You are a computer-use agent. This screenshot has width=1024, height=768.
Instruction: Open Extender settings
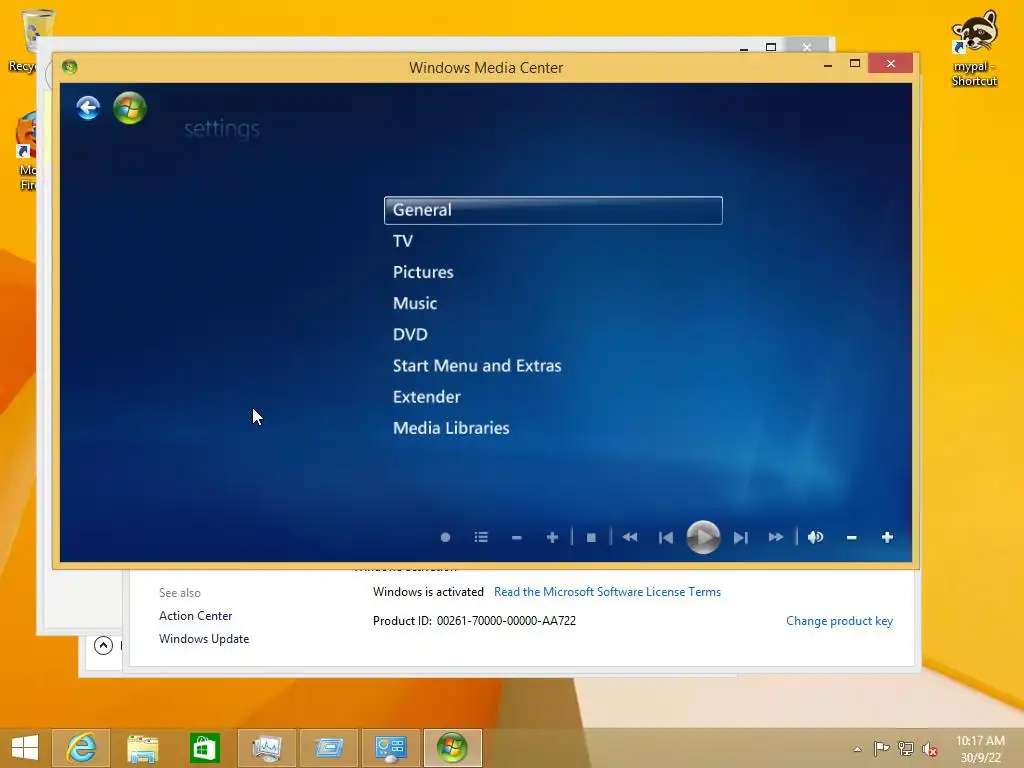(x=426, y=397)
